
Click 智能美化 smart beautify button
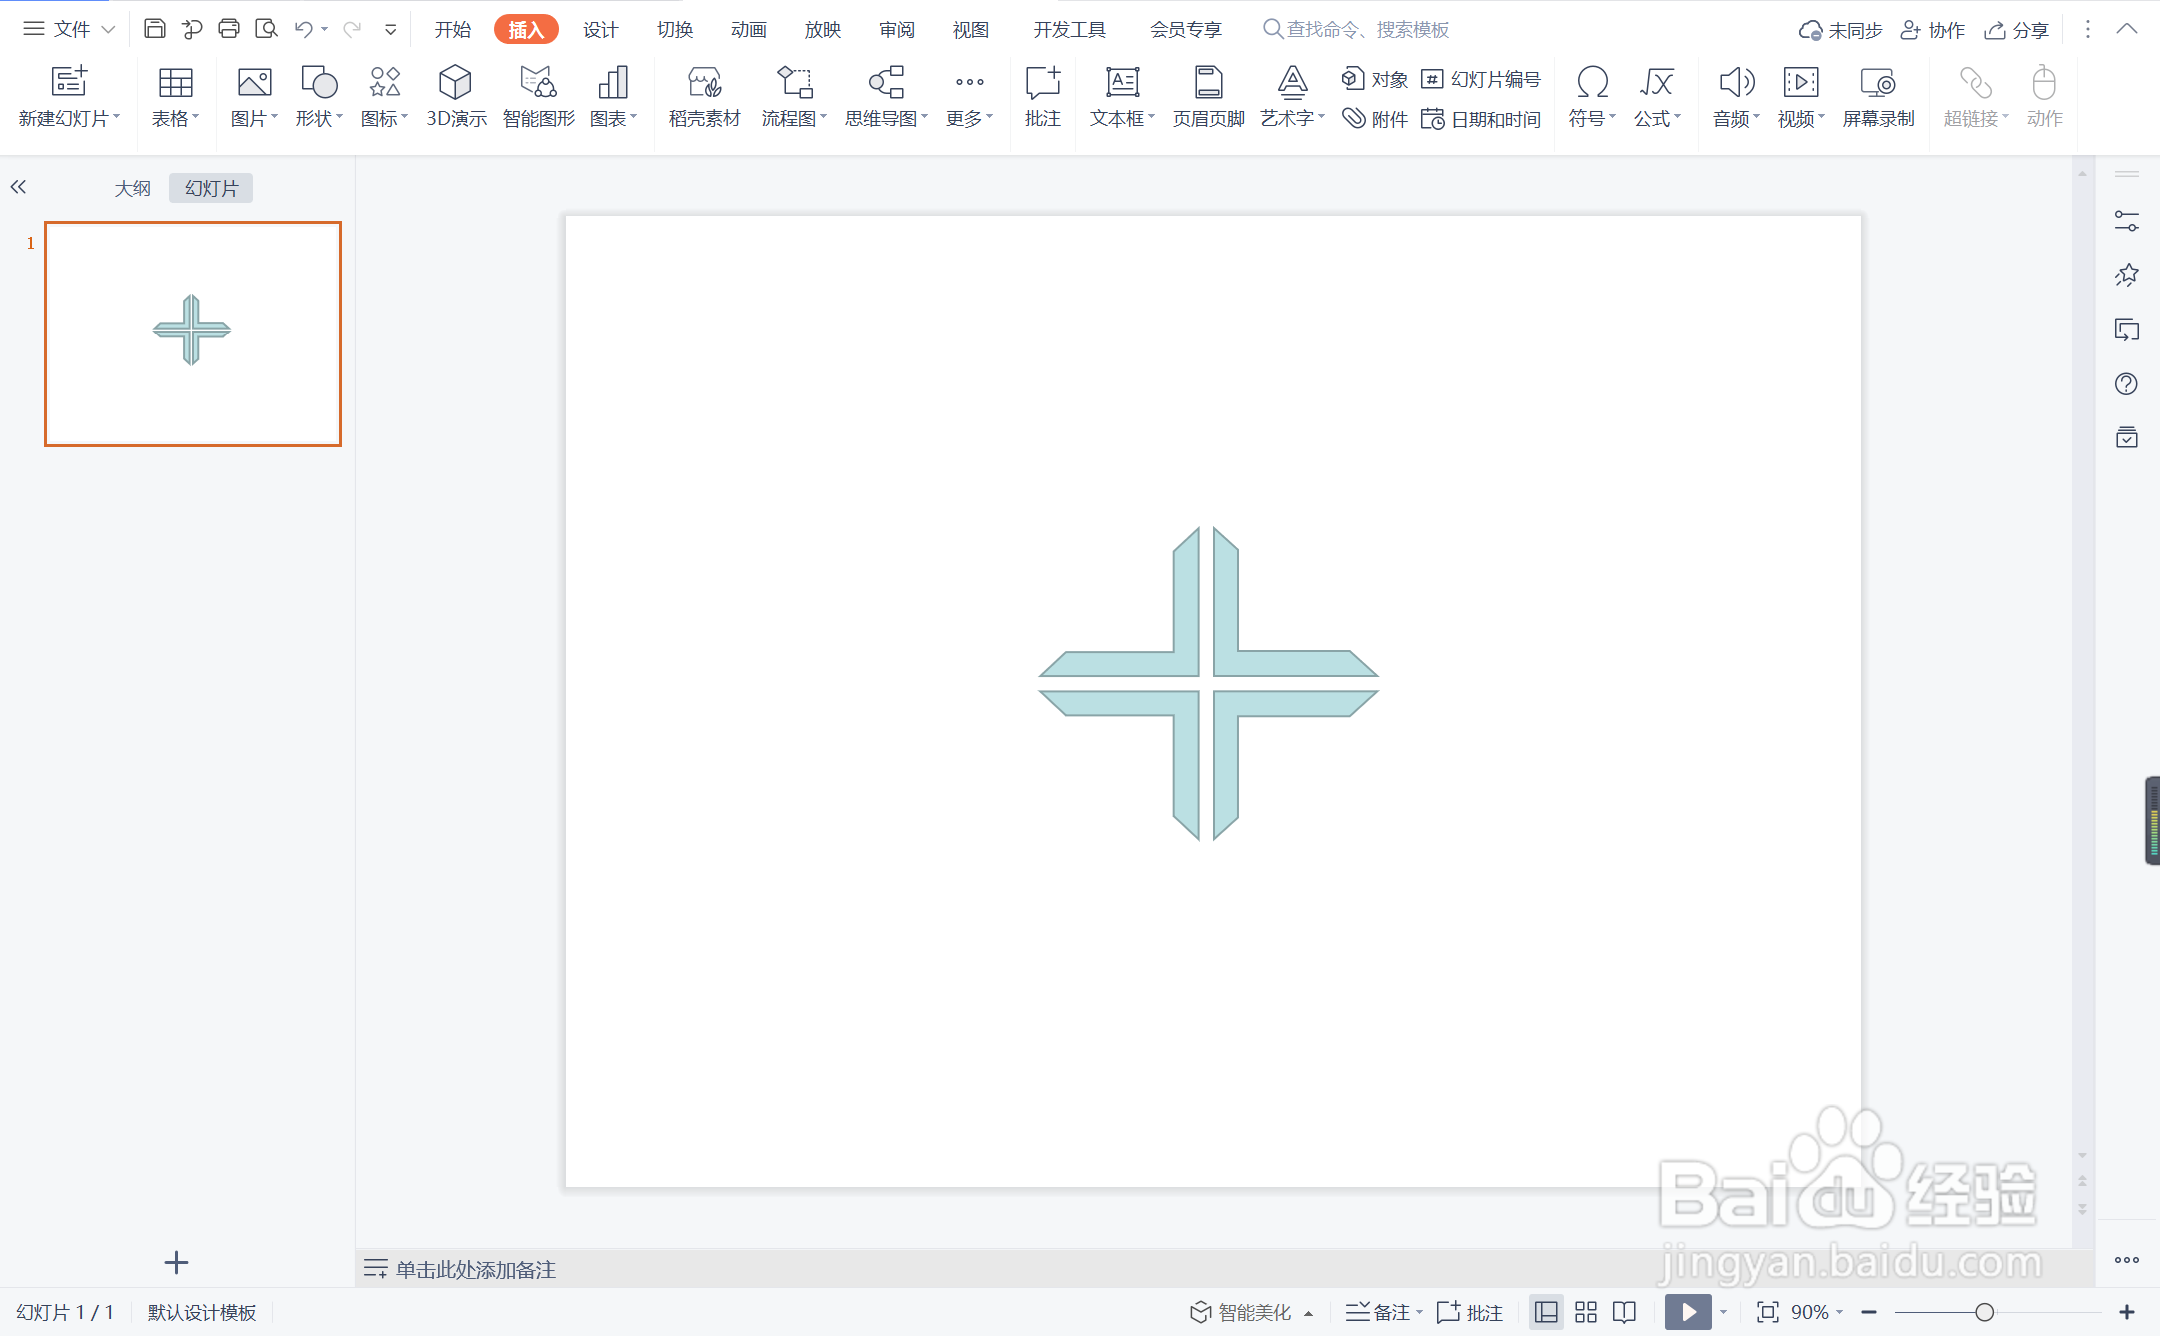pyautogui.click(x=1241, y=1312)
